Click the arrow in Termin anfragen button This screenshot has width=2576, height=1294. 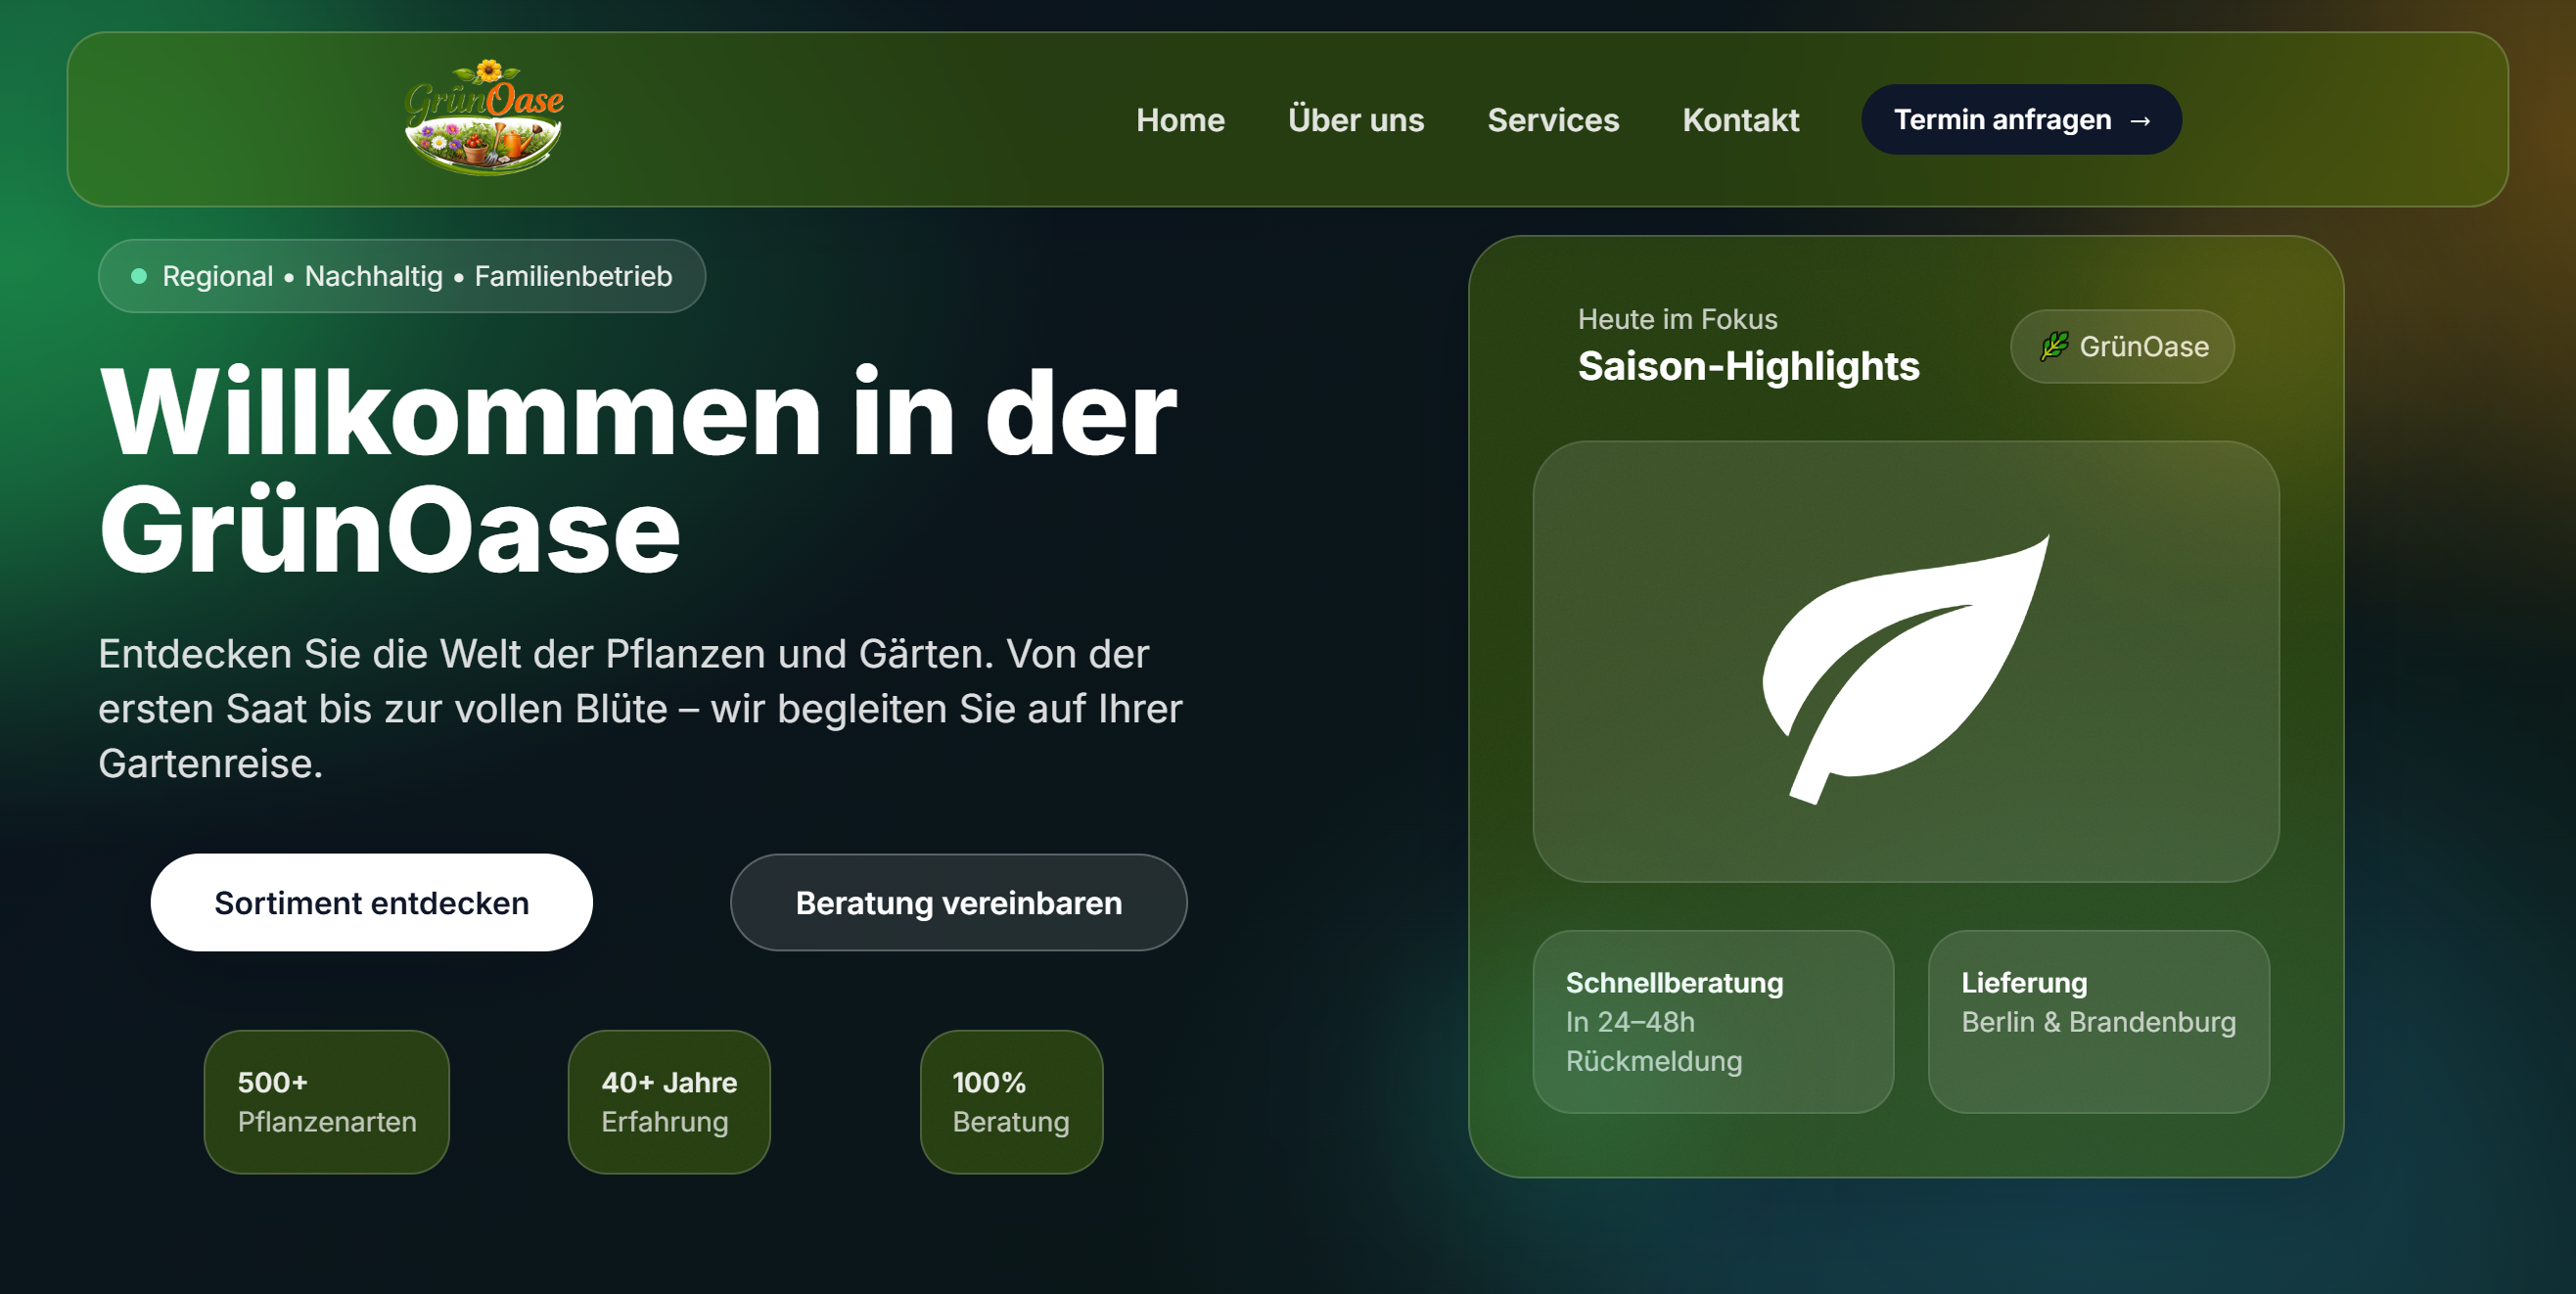[2140, 121]
